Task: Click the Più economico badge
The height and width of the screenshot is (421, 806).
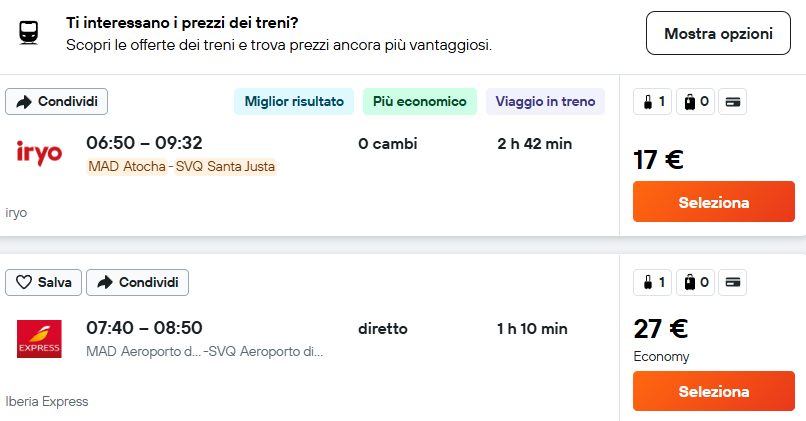Action: (x=420, y=101)
